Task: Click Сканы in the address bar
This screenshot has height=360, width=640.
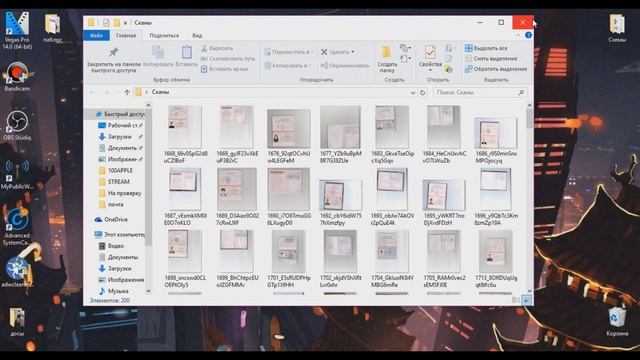Action: point(160,92)
